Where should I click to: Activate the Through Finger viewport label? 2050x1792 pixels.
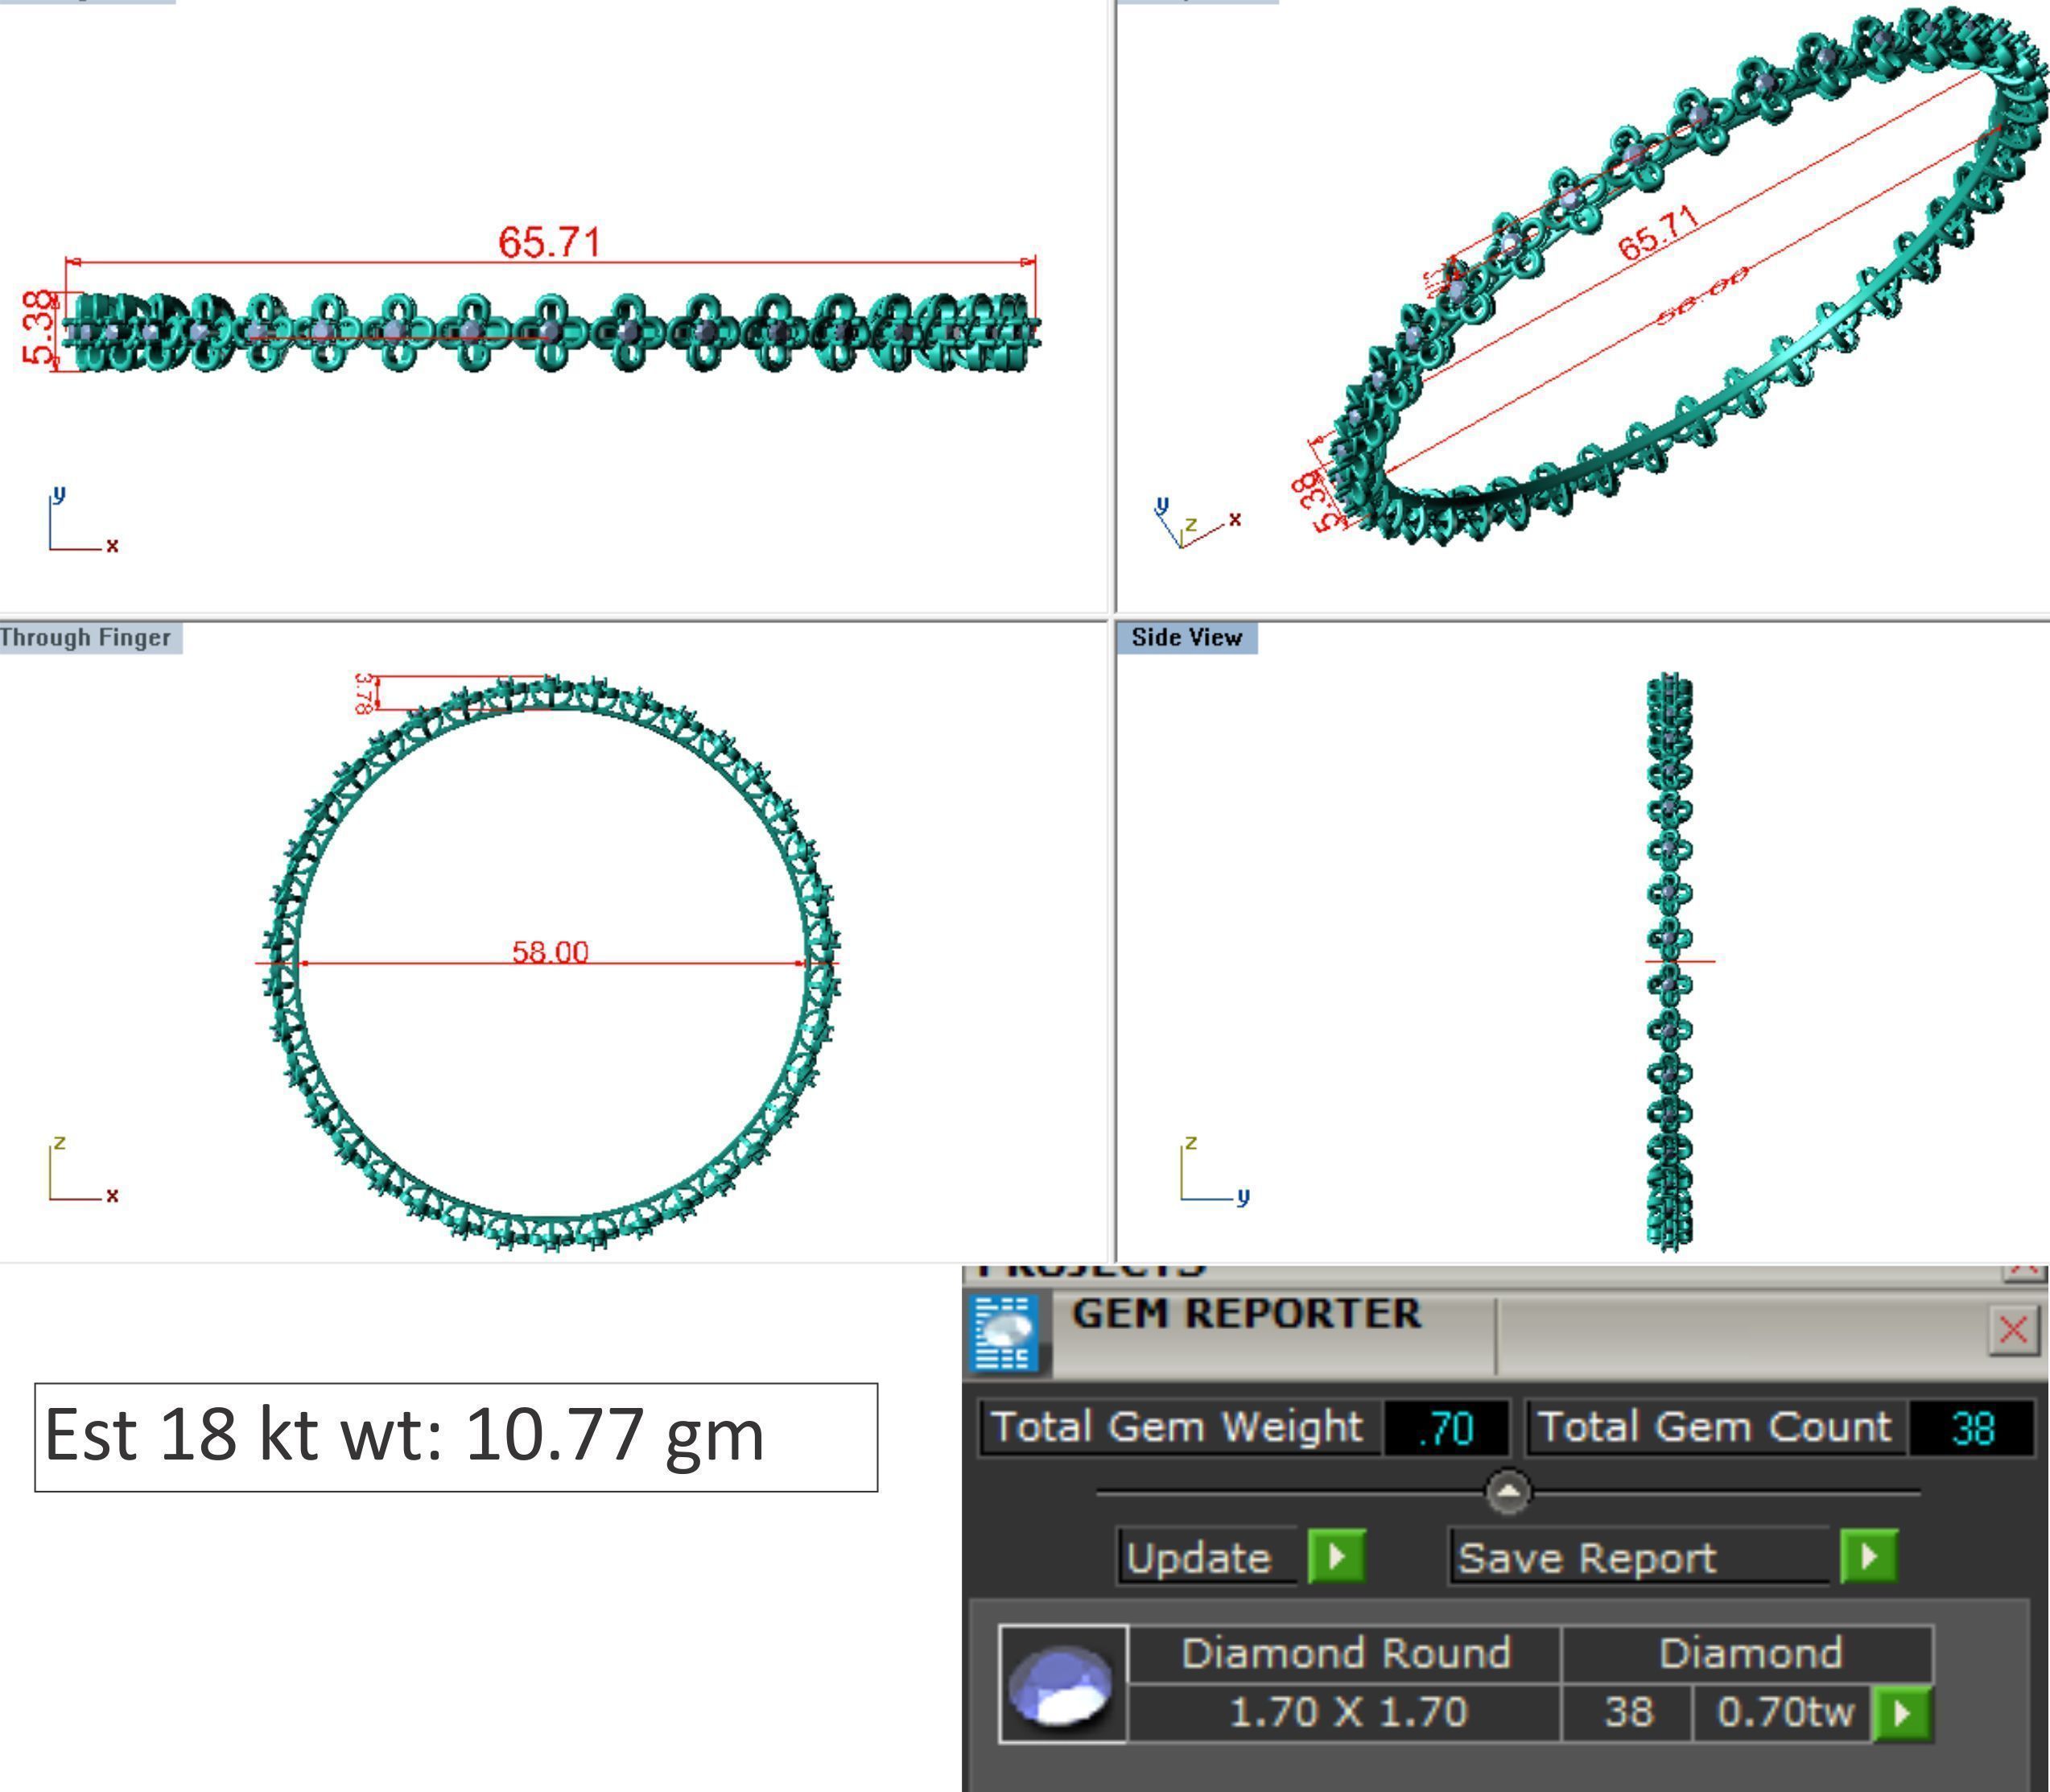click(x=87, y=638)
